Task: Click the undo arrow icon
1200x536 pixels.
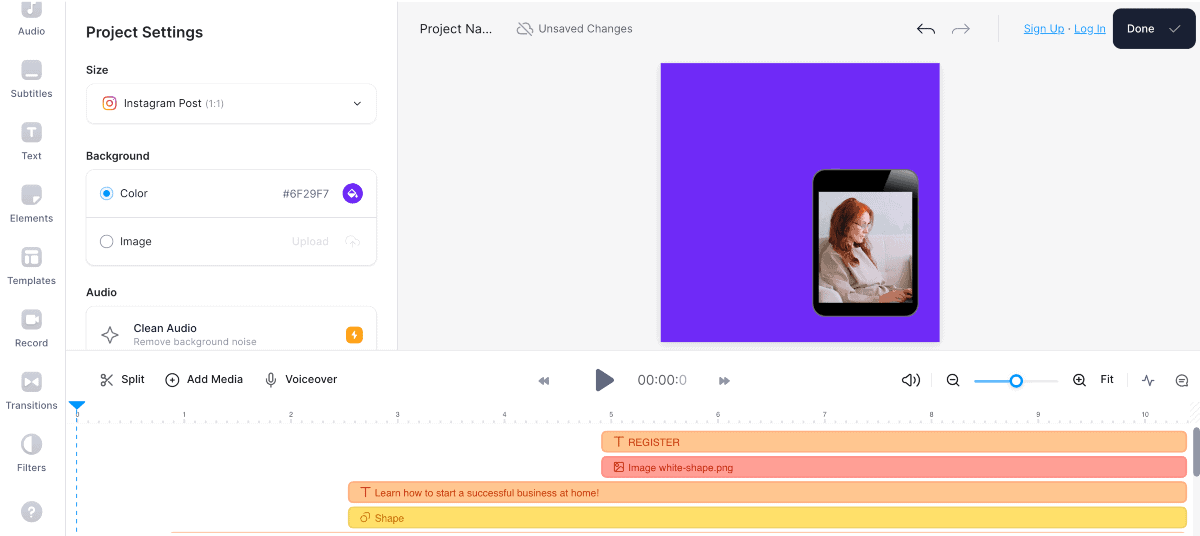Action: coord(925,29)
